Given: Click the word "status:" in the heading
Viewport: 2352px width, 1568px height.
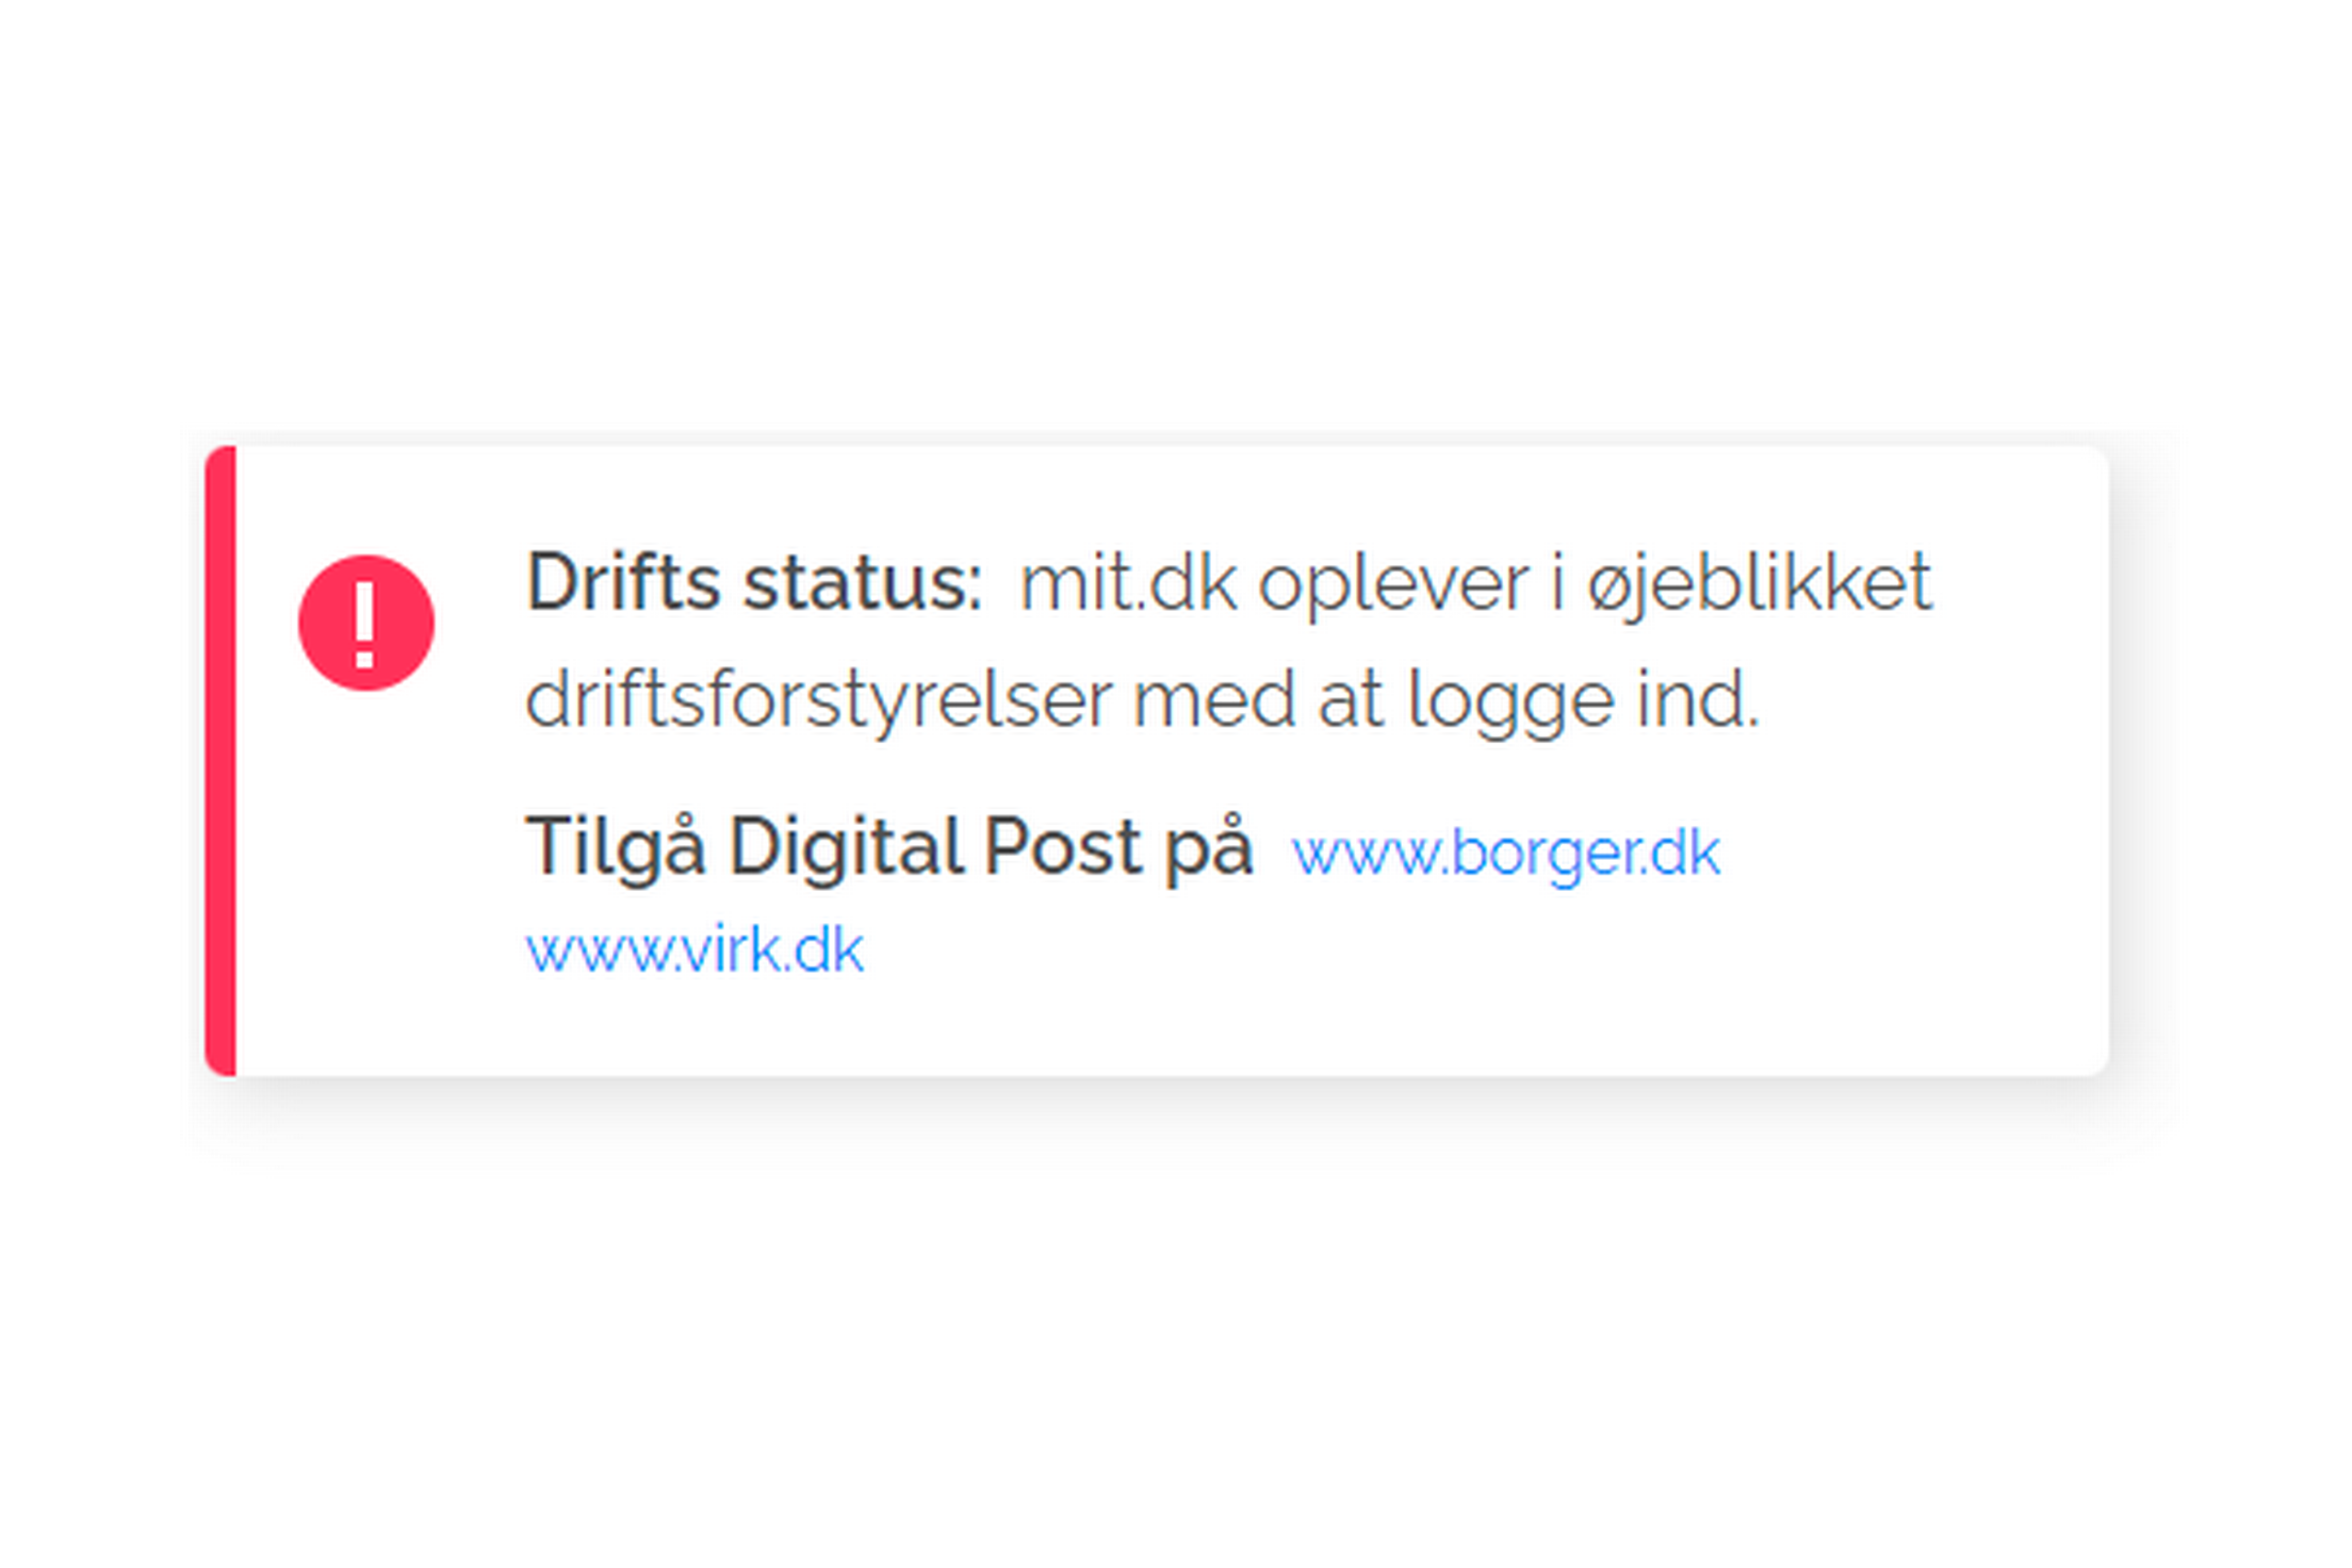Looking at the screenshot, I should click(x=863, y=584).
